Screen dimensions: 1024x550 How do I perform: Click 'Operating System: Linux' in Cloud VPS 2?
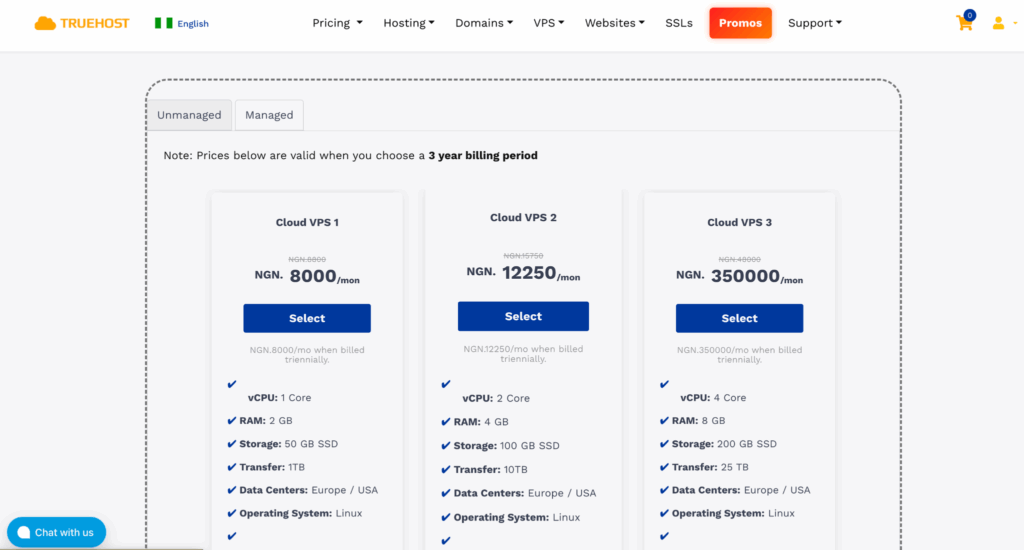(x=517, y=517)
